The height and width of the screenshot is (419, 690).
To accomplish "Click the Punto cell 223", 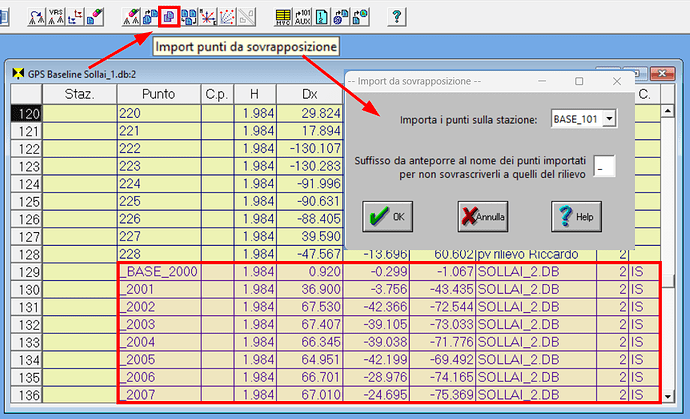I will (159, 166).
